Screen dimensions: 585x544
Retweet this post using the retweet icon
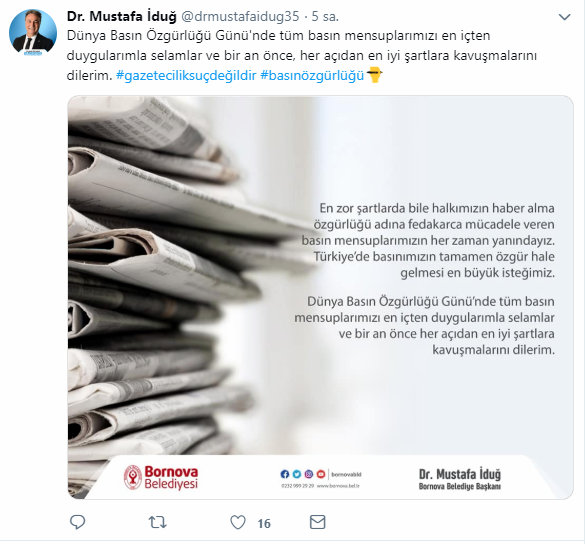157,522
